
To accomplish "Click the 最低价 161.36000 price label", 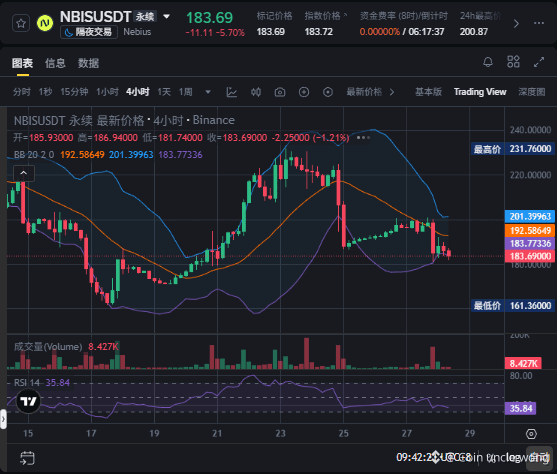I will [513, 306].
